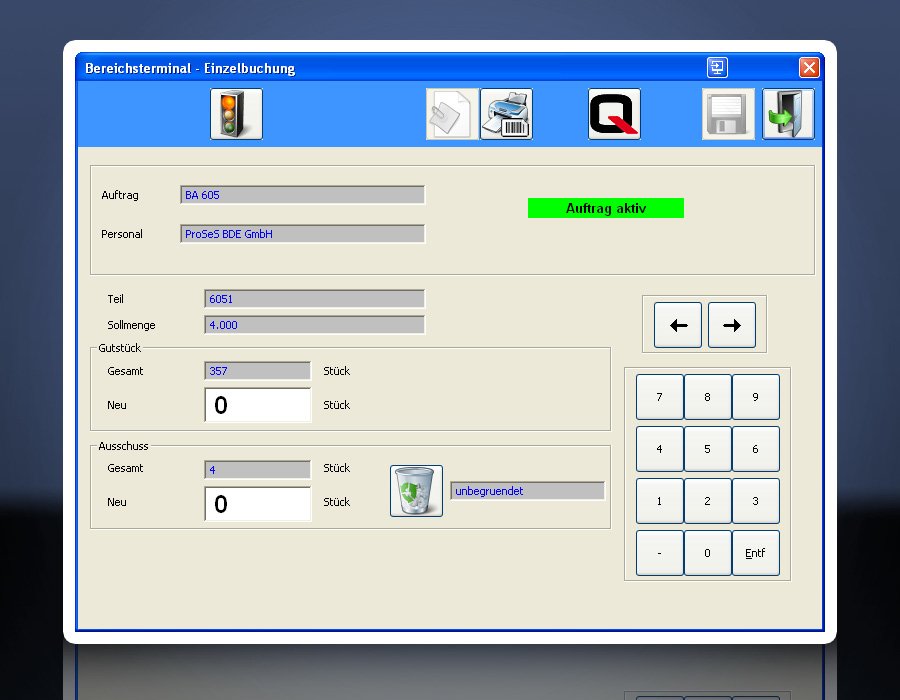Screen dimensions: 900x700
Task: Tap keypad digit 6
Action: pyautogui.click(x=756, y=449)
